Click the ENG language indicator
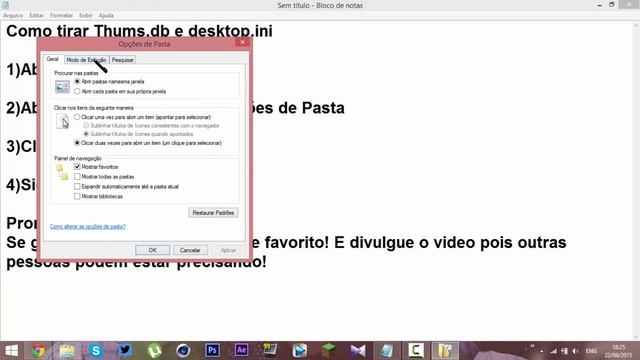Image resolution: width=640 pixels, height=360 pixels. pos(591,351)
